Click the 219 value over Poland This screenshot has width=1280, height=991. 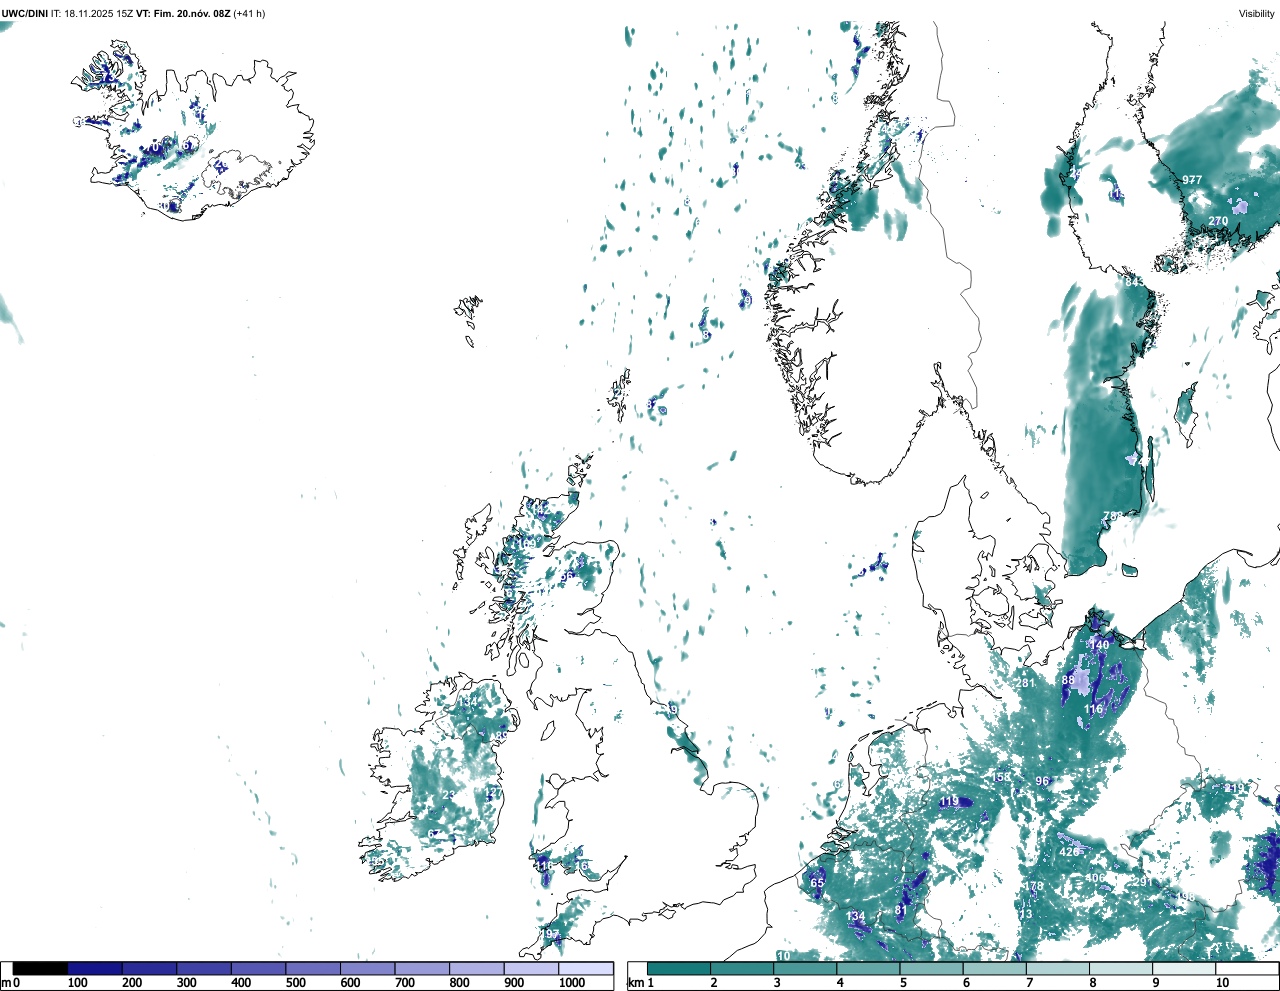pos(1236,788)
